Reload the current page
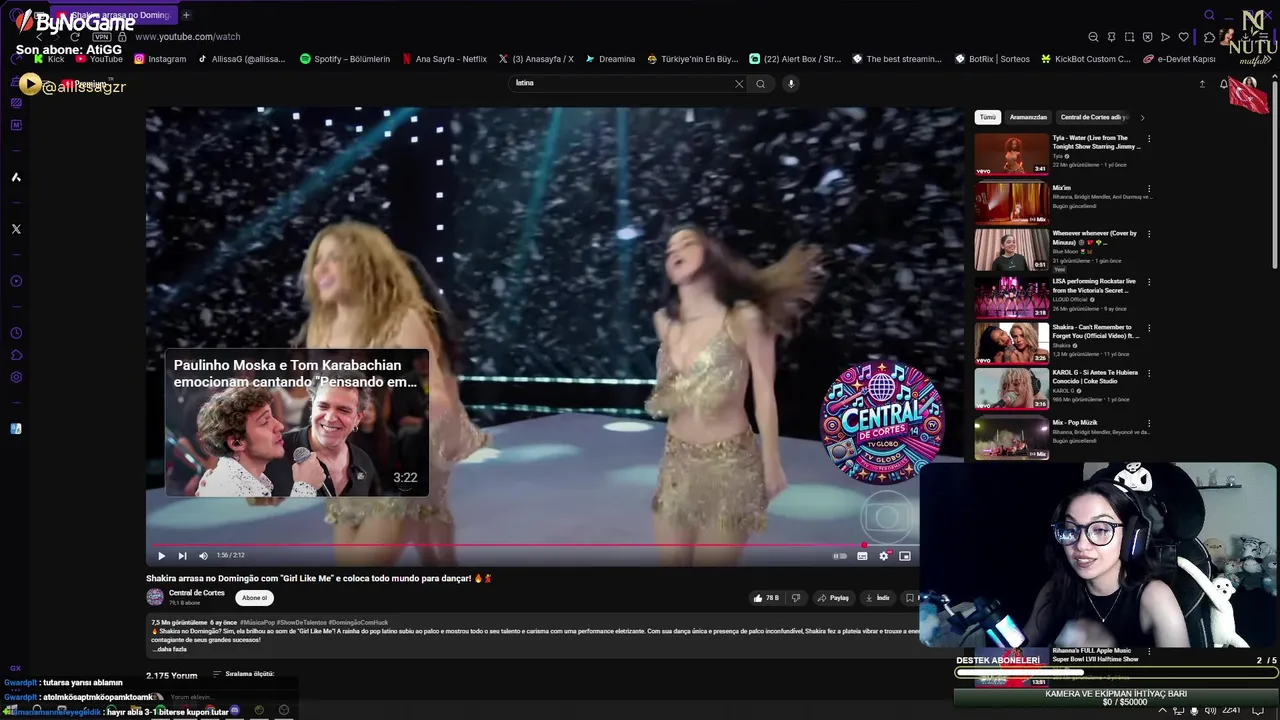Viewport: 1280px width, 720px height. click(75, 37)
